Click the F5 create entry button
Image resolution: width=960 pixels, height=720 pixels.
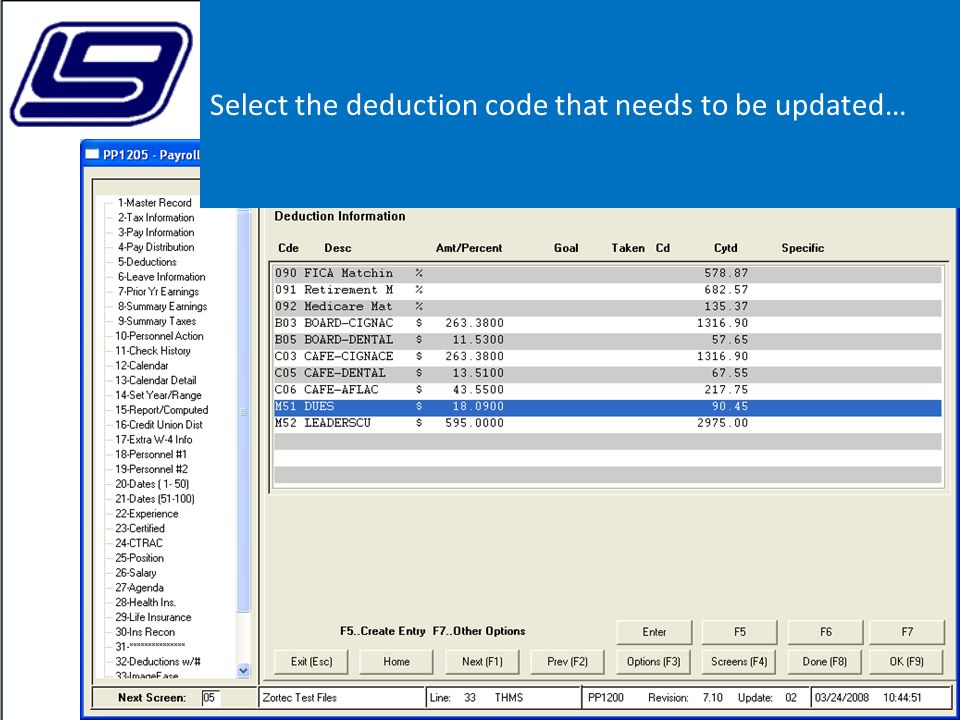click(740, 632)
